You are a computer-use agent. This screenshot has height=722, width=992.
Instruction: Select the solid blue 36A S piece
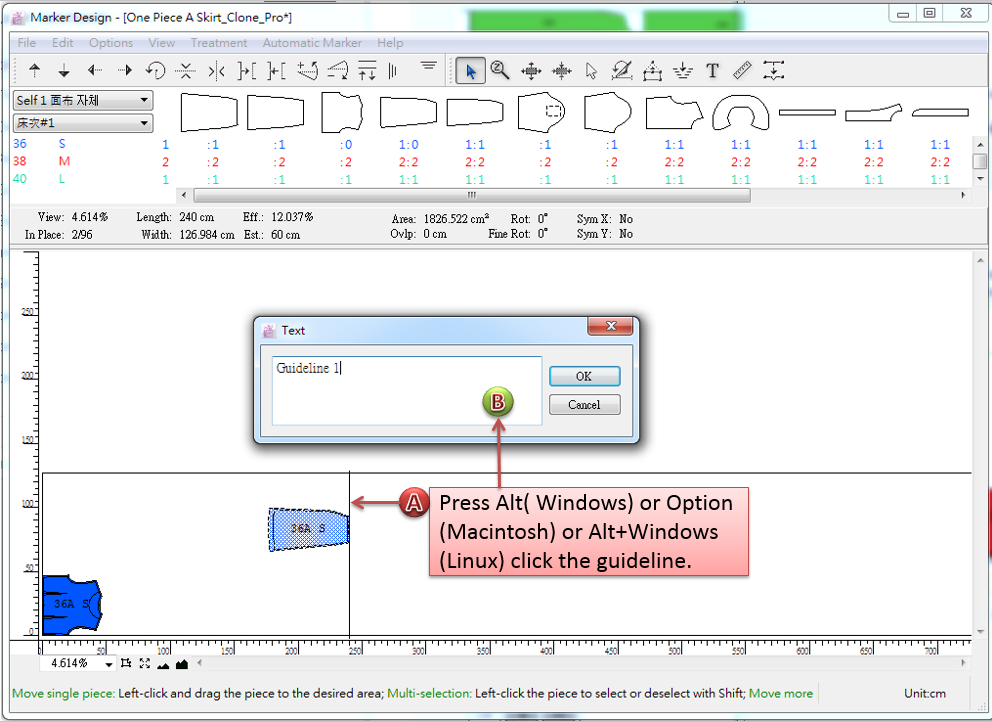pos(68,604)
